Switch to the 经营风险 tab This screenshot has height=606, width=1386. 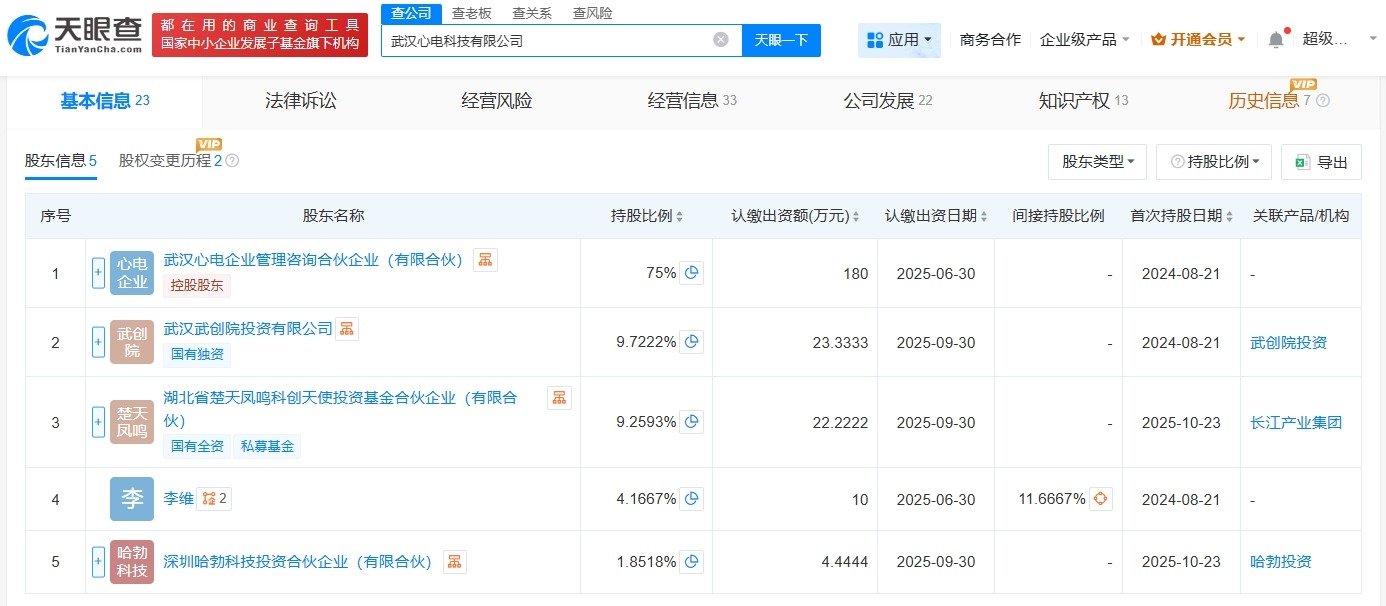coord(496,100)
